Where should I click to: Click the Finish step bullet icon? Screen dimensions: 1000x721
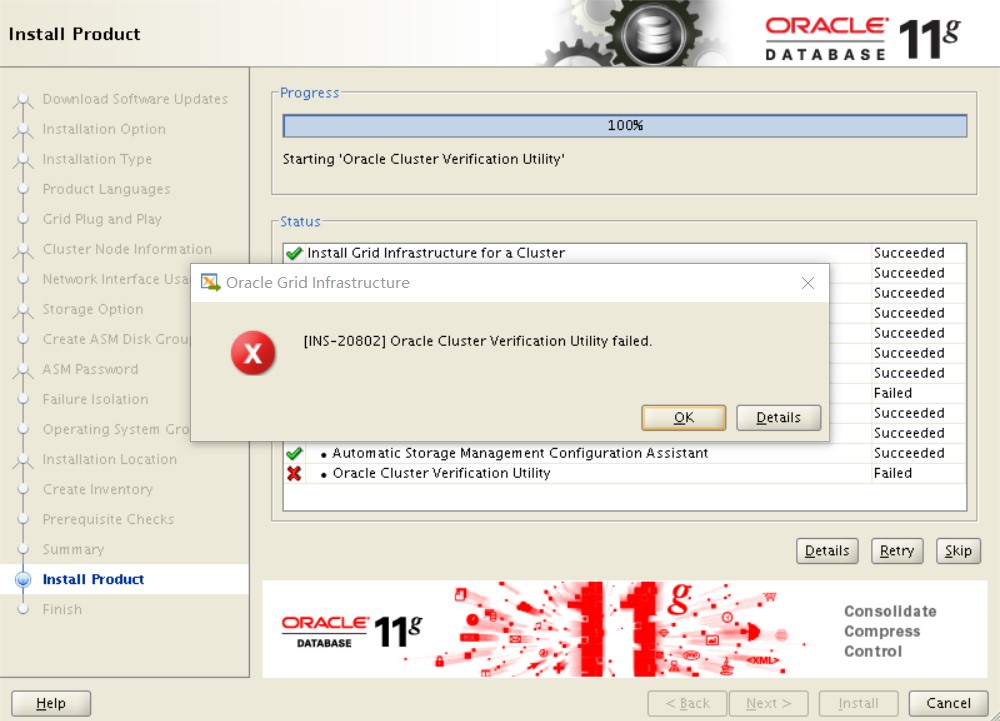24,609
